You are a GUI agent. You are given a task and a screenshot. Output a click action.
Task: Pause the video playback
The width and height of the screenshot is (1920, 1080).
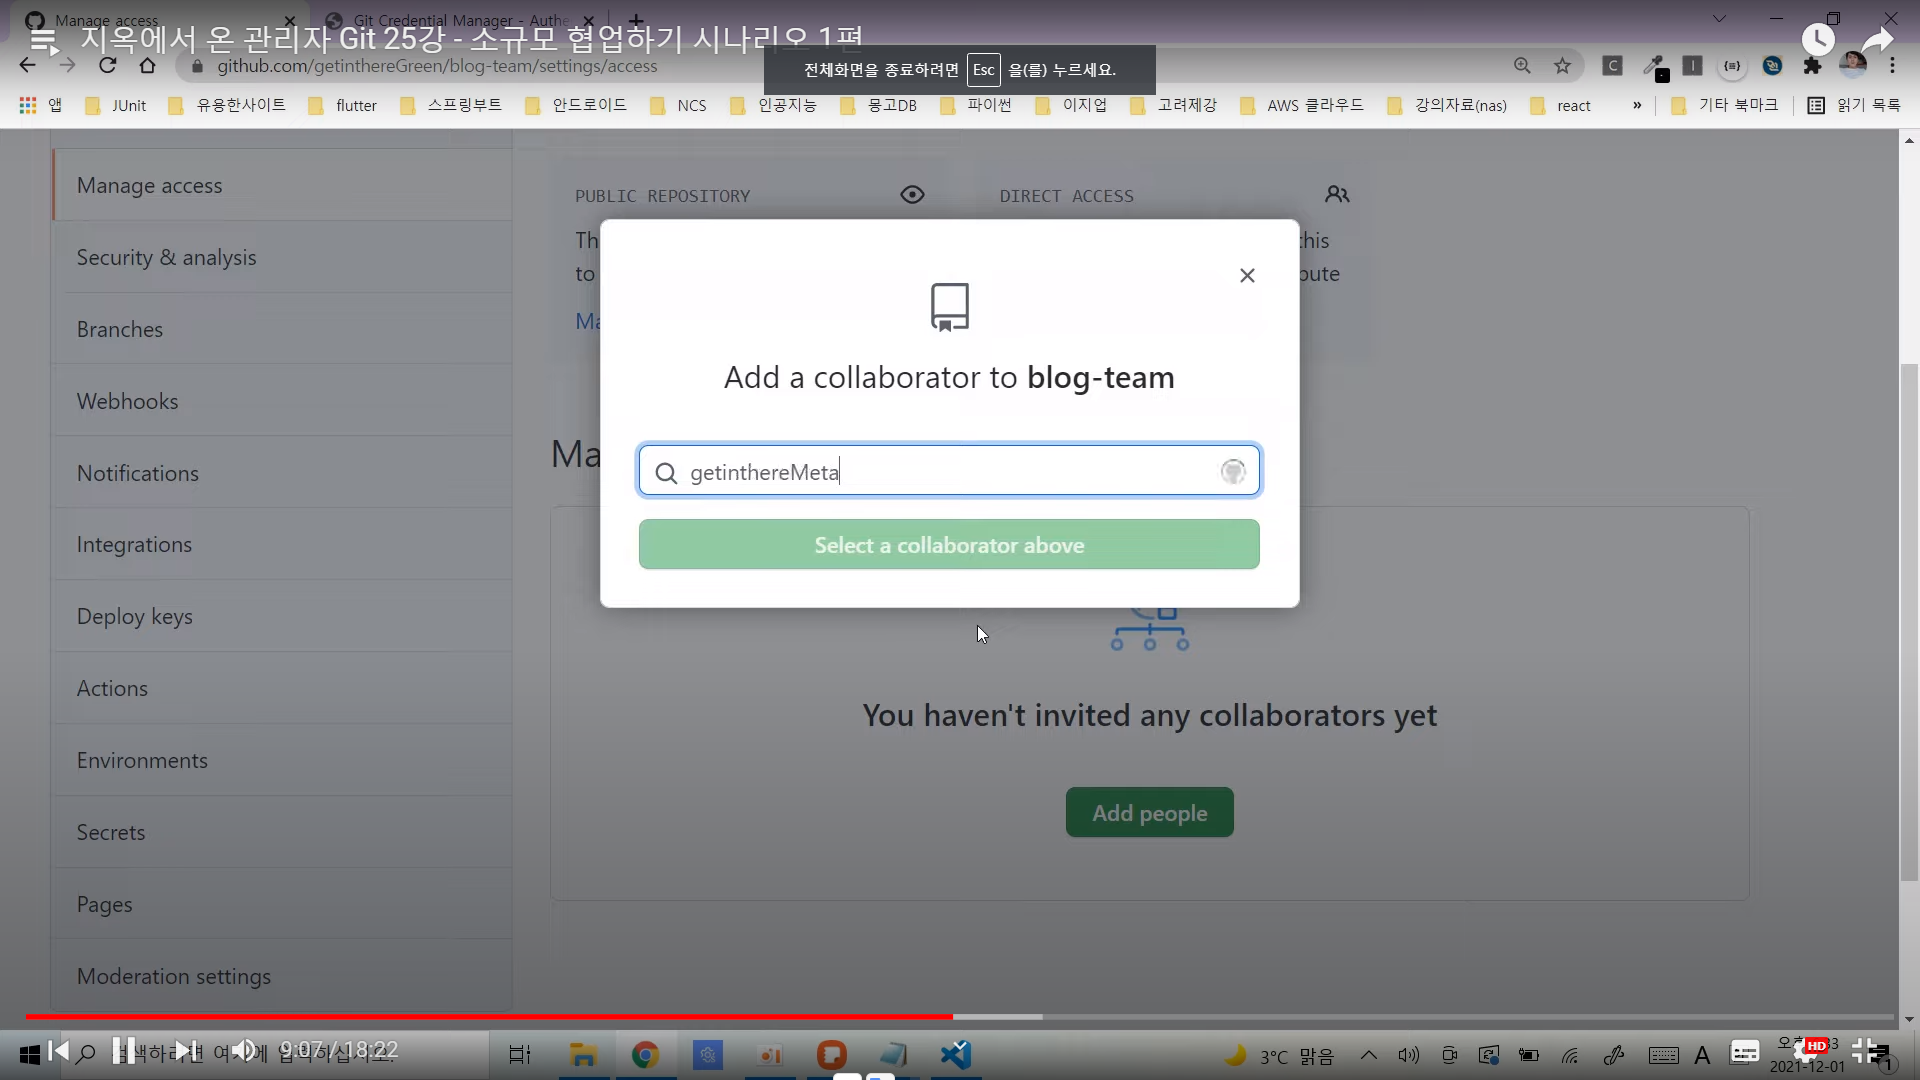[x=124, y=1051]
